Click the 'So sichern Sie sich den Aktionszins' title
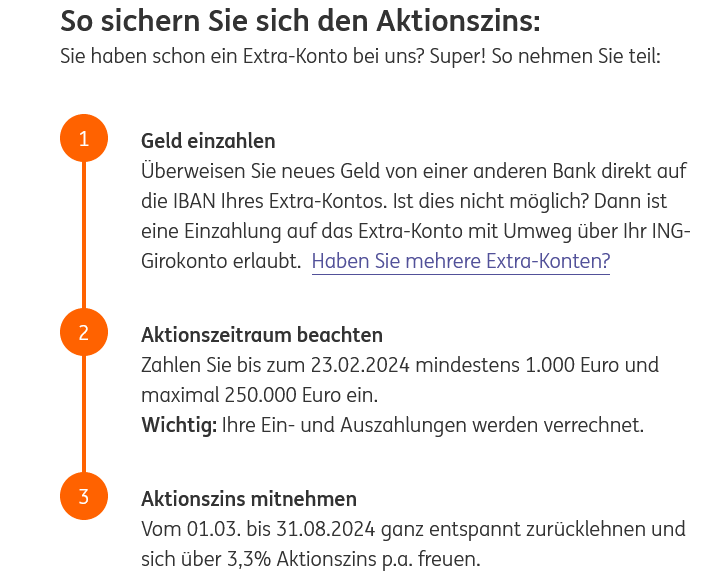Screen dimensions: 718x573 tap(300, 21)
